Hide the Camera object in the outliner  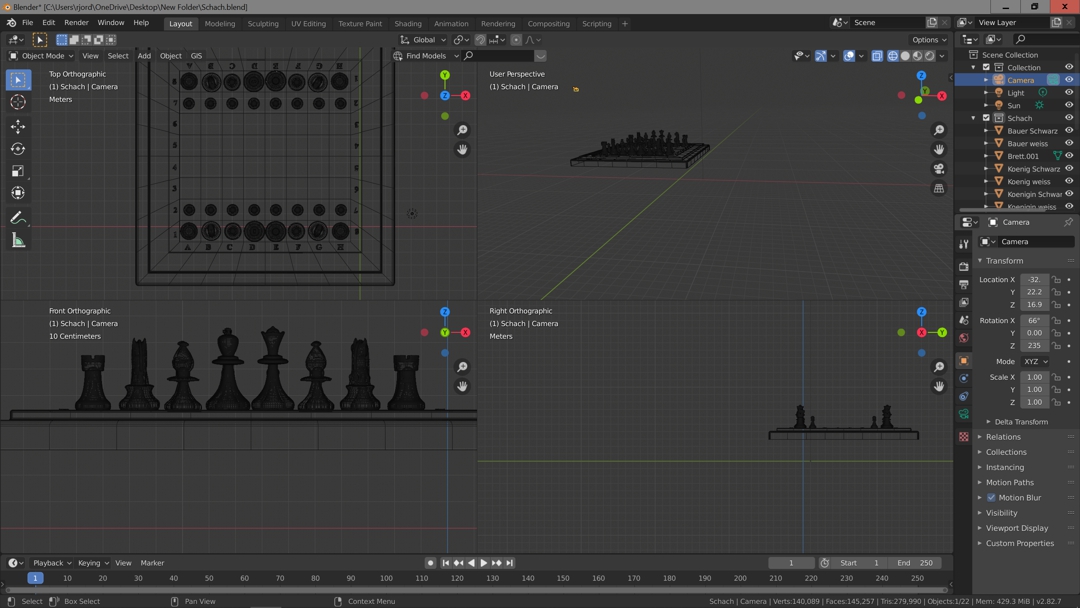pos(1068,80)
